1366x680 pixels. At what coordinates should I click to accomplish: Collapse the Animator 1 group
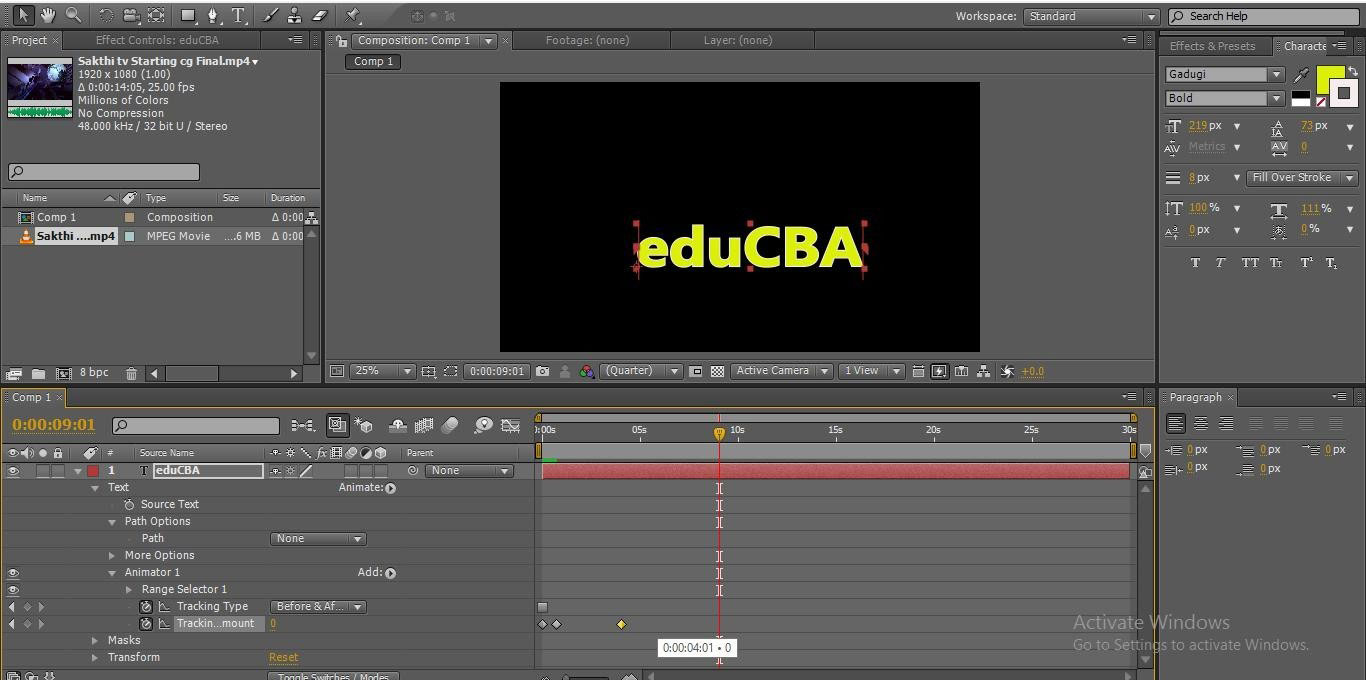[112, 573]
